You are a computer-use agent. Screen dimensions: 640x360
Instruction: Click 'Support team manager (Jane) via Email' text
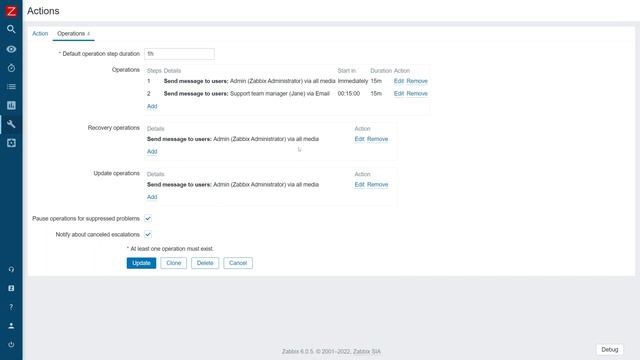point(280,93)
